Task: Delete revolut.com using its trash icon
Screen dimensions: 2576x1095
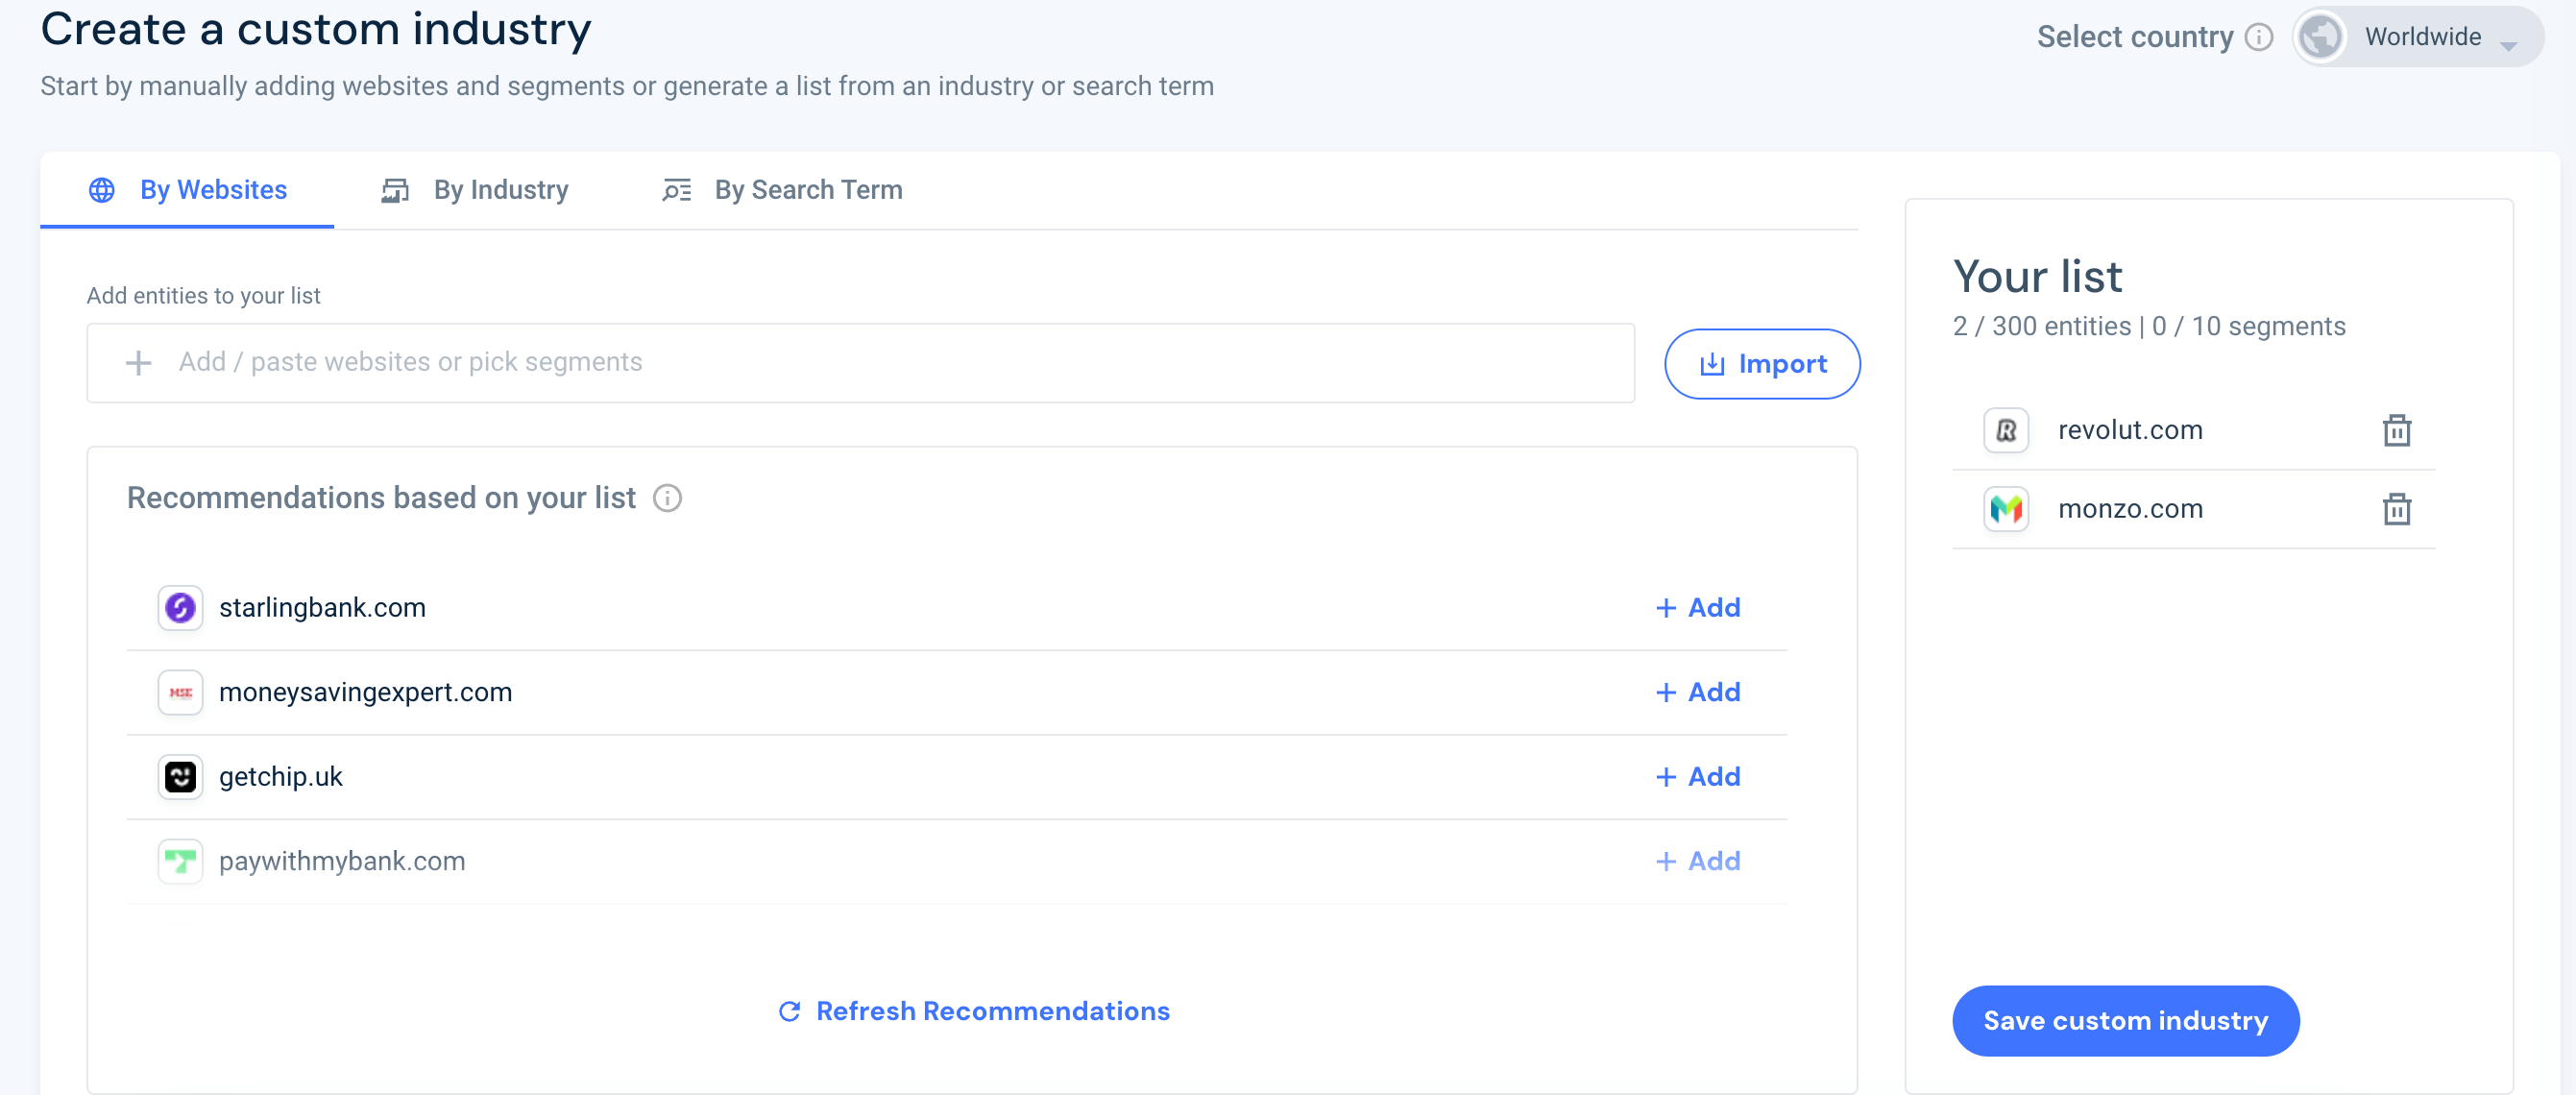Action: click(2397, 429)
